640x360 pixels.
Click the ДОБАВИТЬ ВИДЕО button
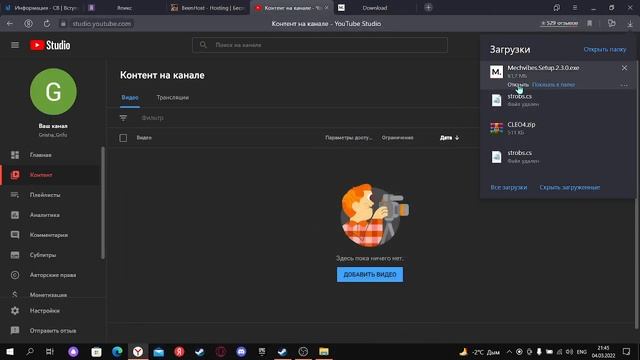coord(370,274)
